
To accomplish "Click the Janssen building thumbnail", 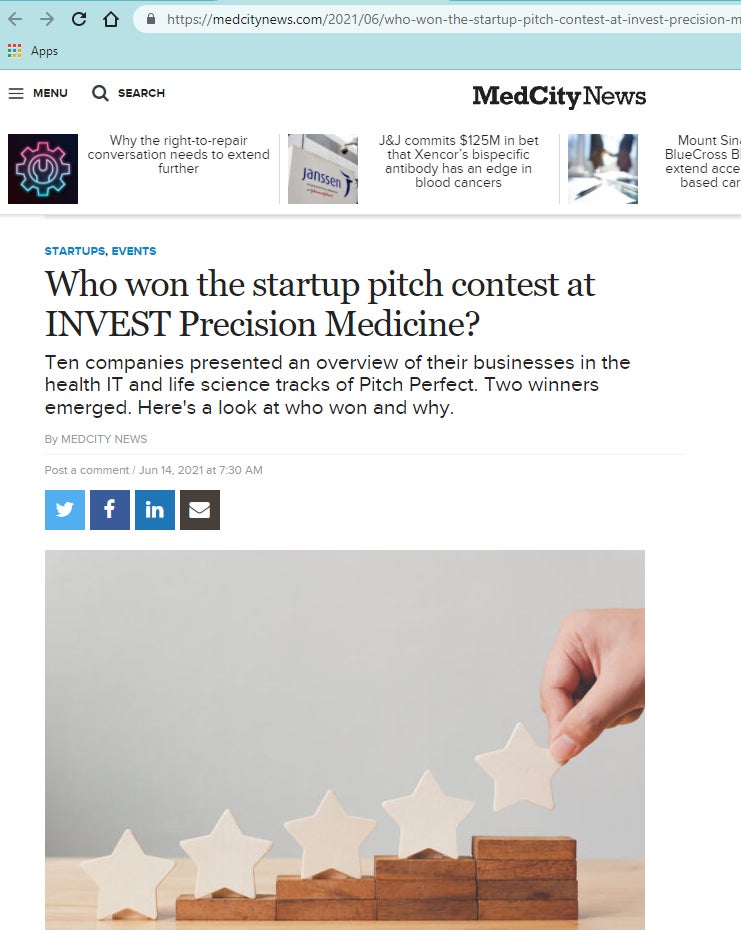I will 323,169.
